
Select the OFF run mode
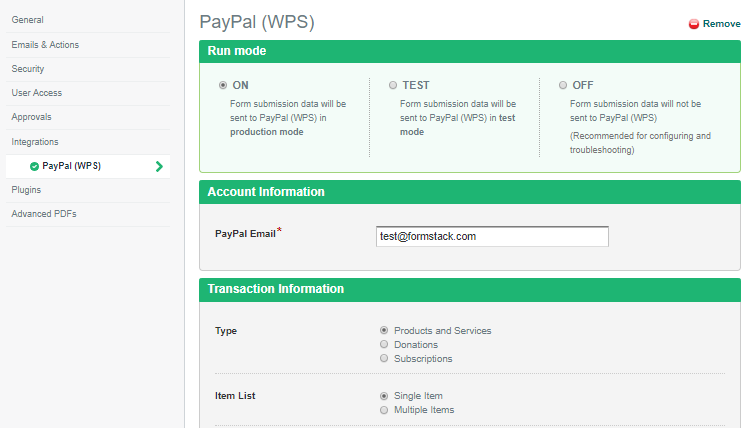coord(563,85)
